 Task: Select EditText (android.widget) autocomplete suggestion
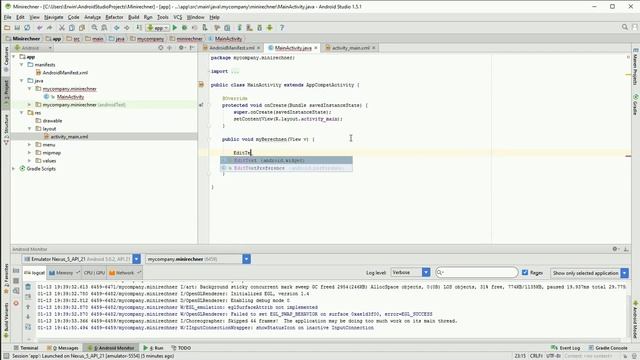point(287,160)
